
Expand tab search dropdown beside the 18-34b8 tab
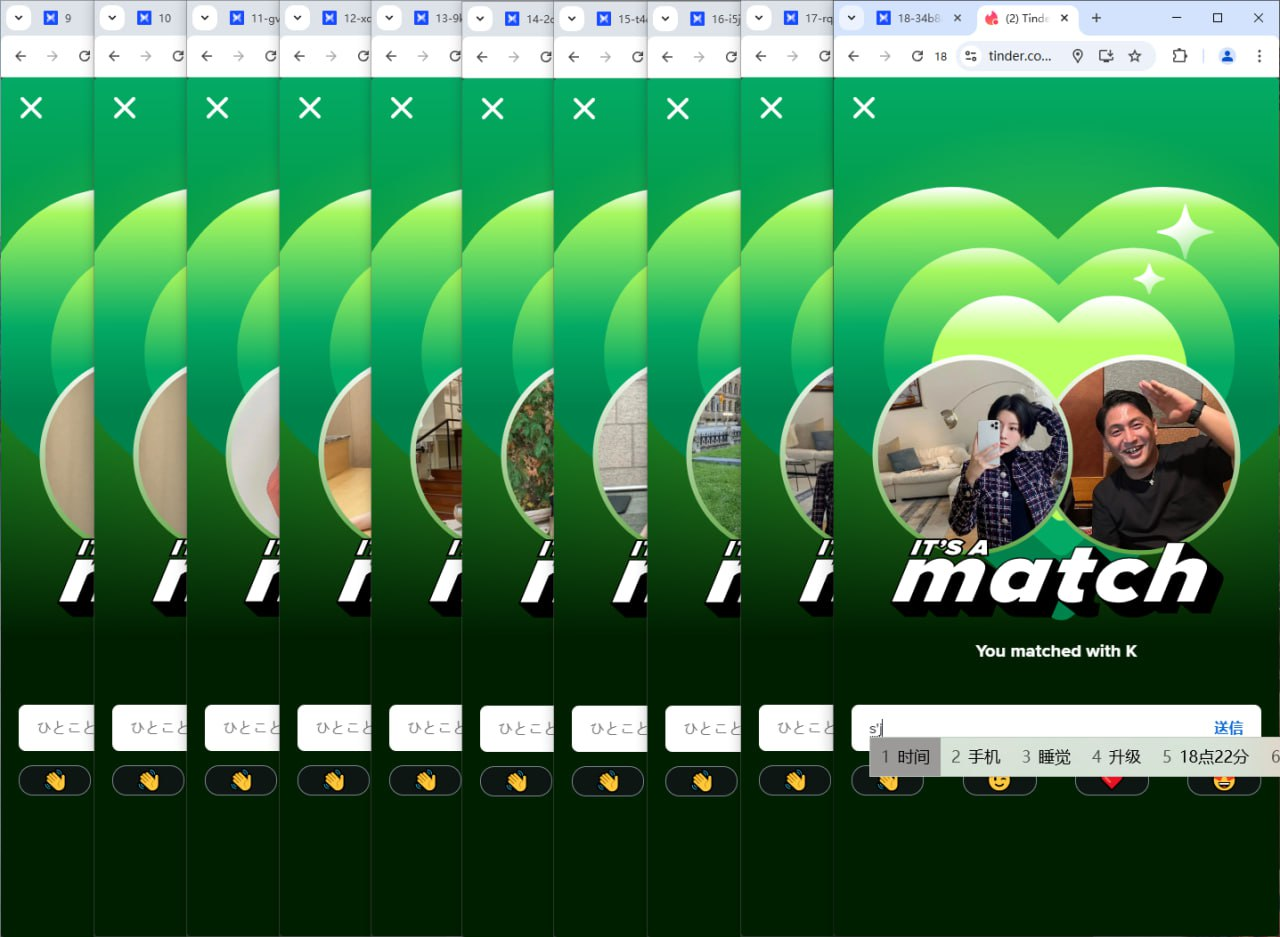(851, 18)
